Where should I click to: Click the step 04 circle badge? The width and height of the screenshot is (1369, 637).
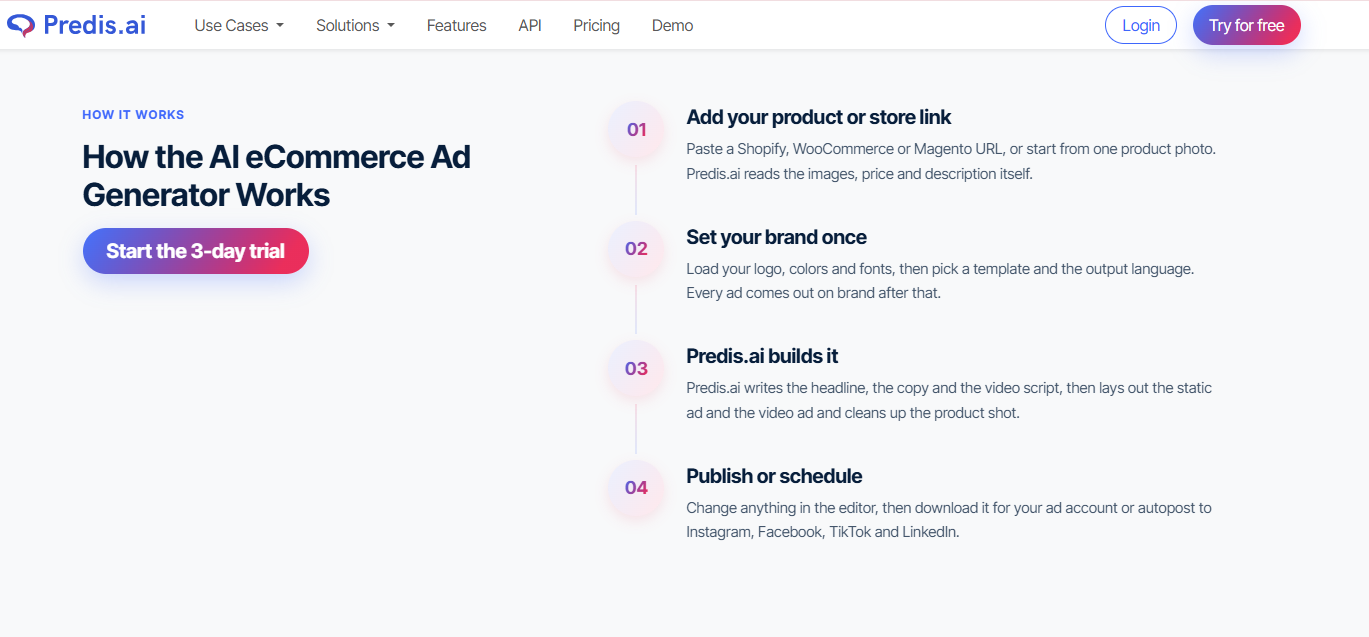[636, 488]
